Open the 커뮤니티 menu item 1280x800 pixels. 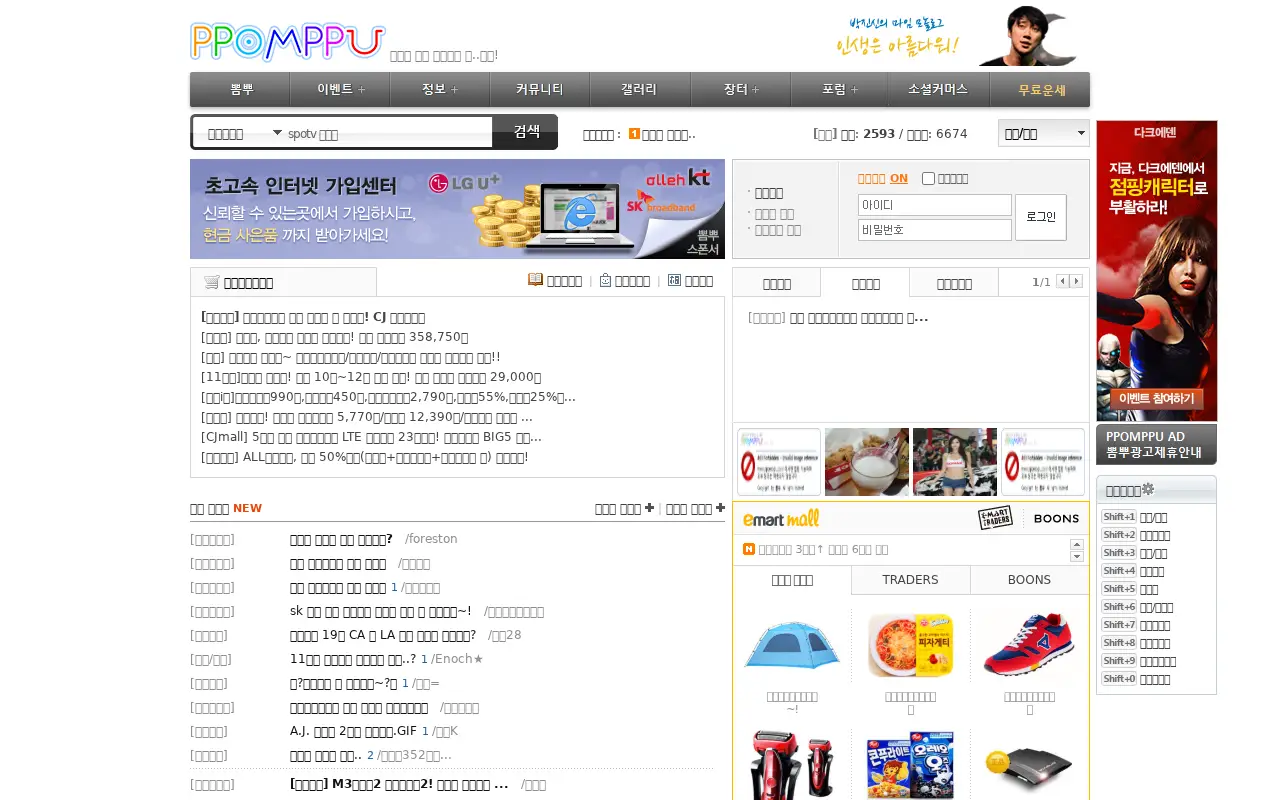[540, 89]
